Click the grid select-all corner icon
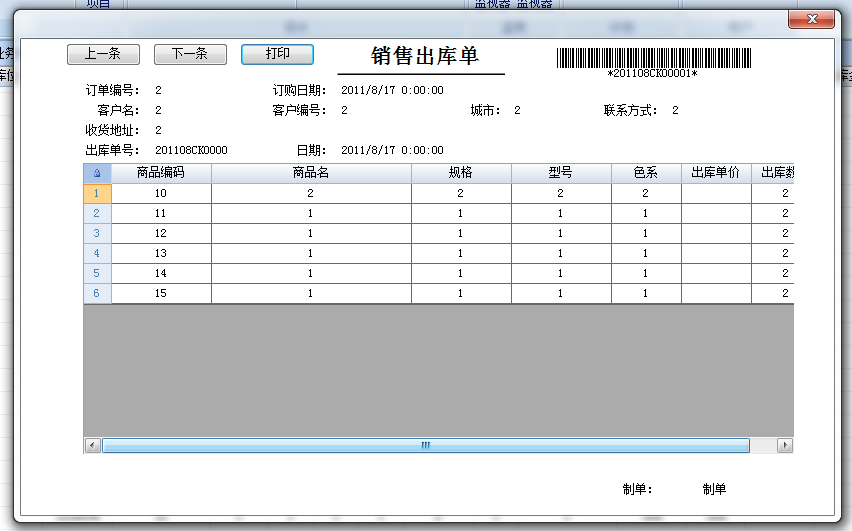 97,173
